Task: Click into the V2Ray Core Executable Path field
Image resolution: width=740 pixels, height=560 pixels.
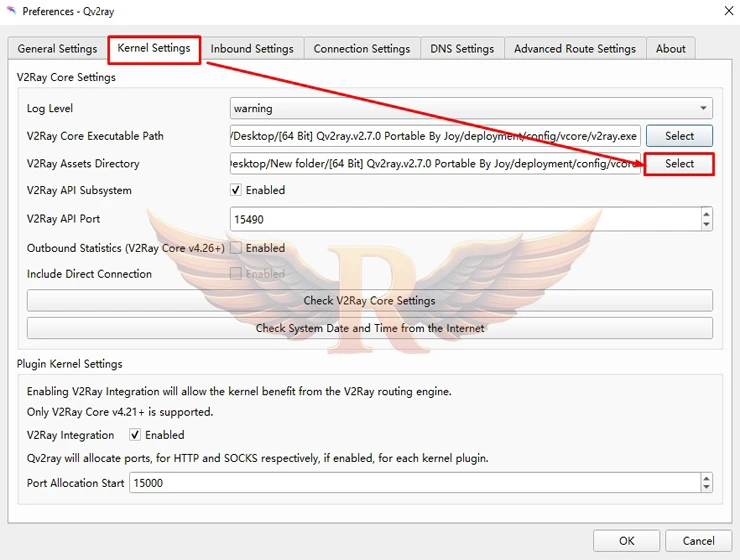Action: [x=434, y=136]
